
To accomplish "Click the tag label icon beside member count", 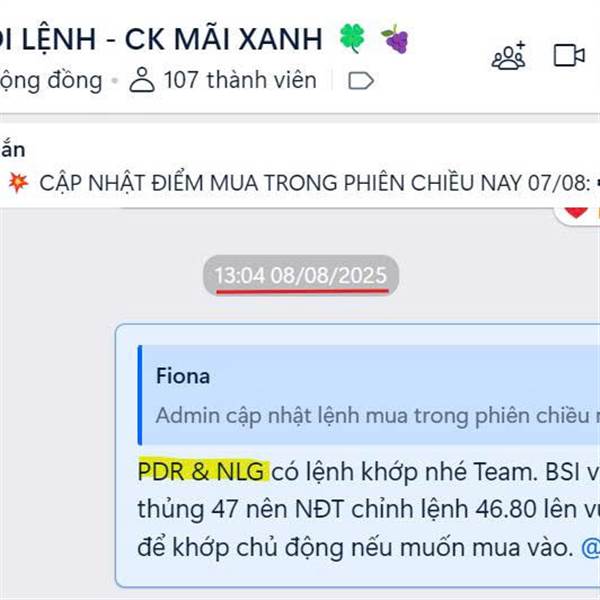I will pos(361,81).
